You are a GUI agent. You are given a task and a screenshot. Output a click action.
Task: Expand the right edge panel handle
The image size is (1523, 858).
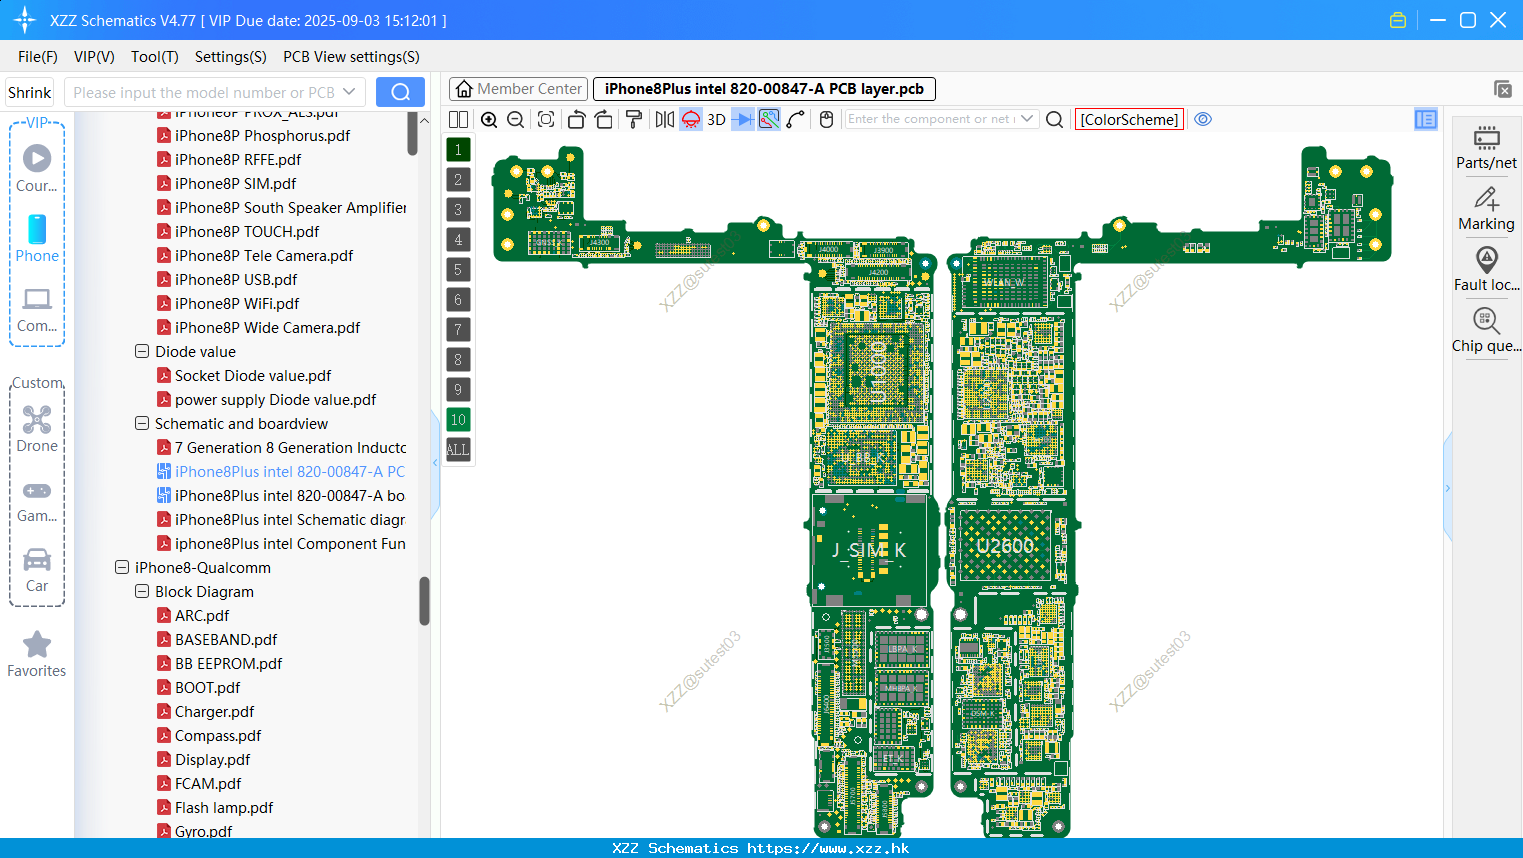coord(1447,488)
